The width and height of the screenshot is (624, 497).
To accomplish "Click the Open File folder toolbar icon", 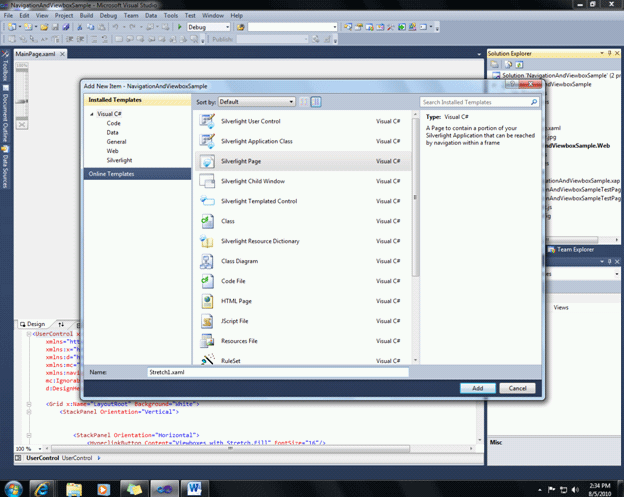I will [x=44, y=27].
